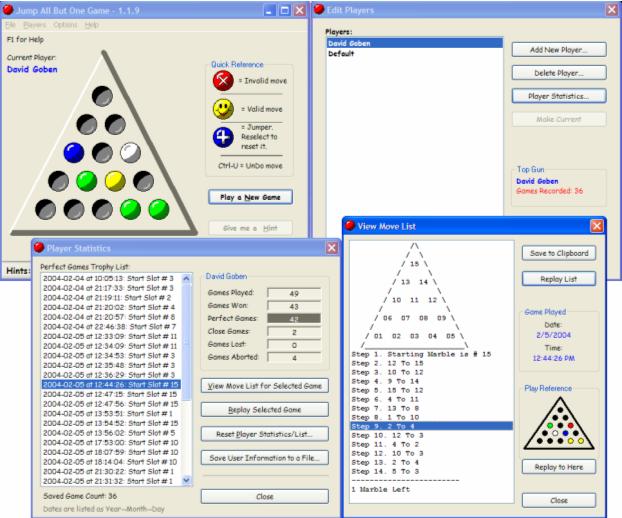Open the Options menu
622x518 pixels.
click(65, 24)
